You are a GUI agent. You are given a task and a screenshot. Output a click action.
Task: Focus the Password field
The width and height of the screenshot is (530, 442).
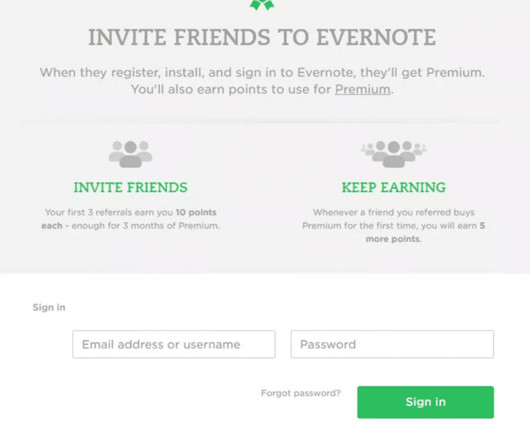[392, 344]
